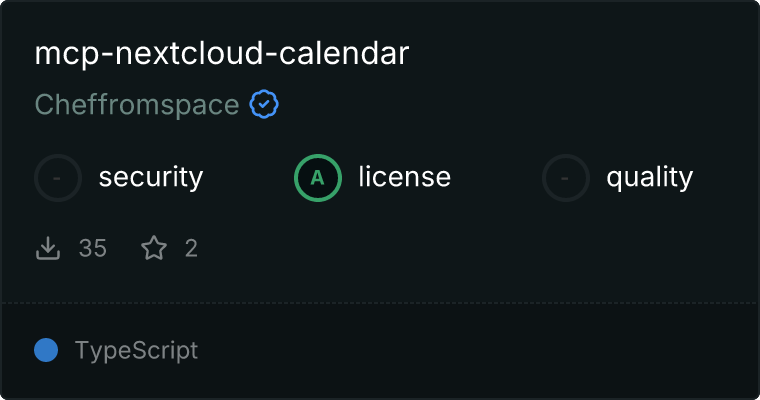Click the green license A grade badge
Viewport: 760px width, 400px height.
tap(317, 178)
